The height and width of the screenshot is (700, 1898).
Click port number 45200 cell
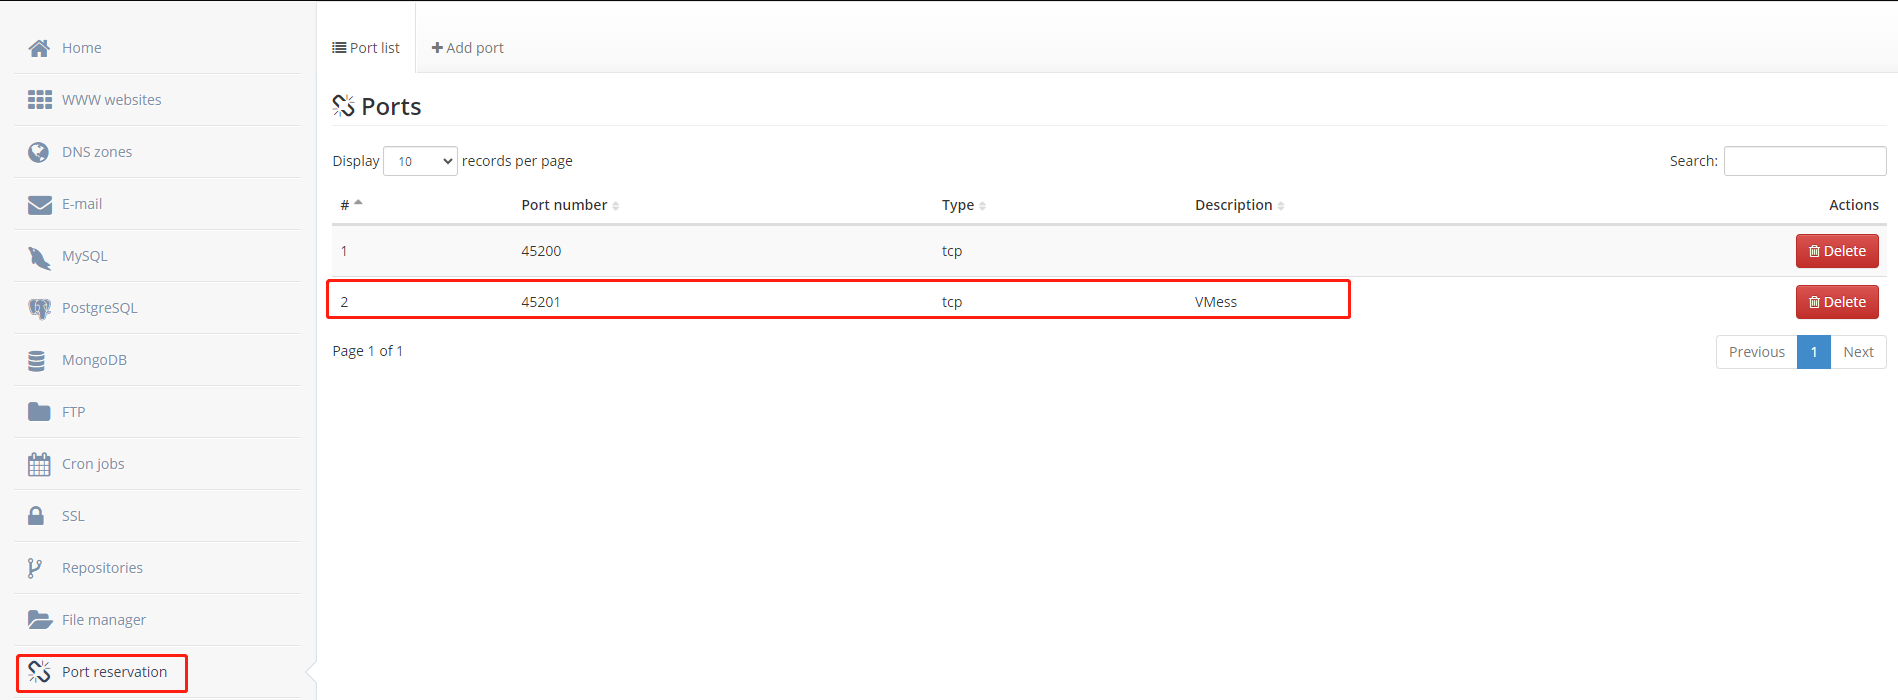[541, 251]
